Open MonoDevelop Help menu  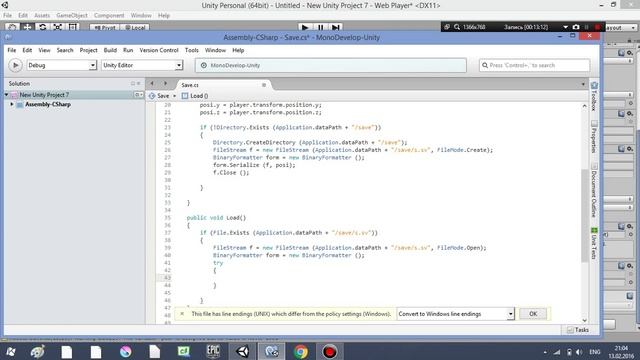[238, 50]
